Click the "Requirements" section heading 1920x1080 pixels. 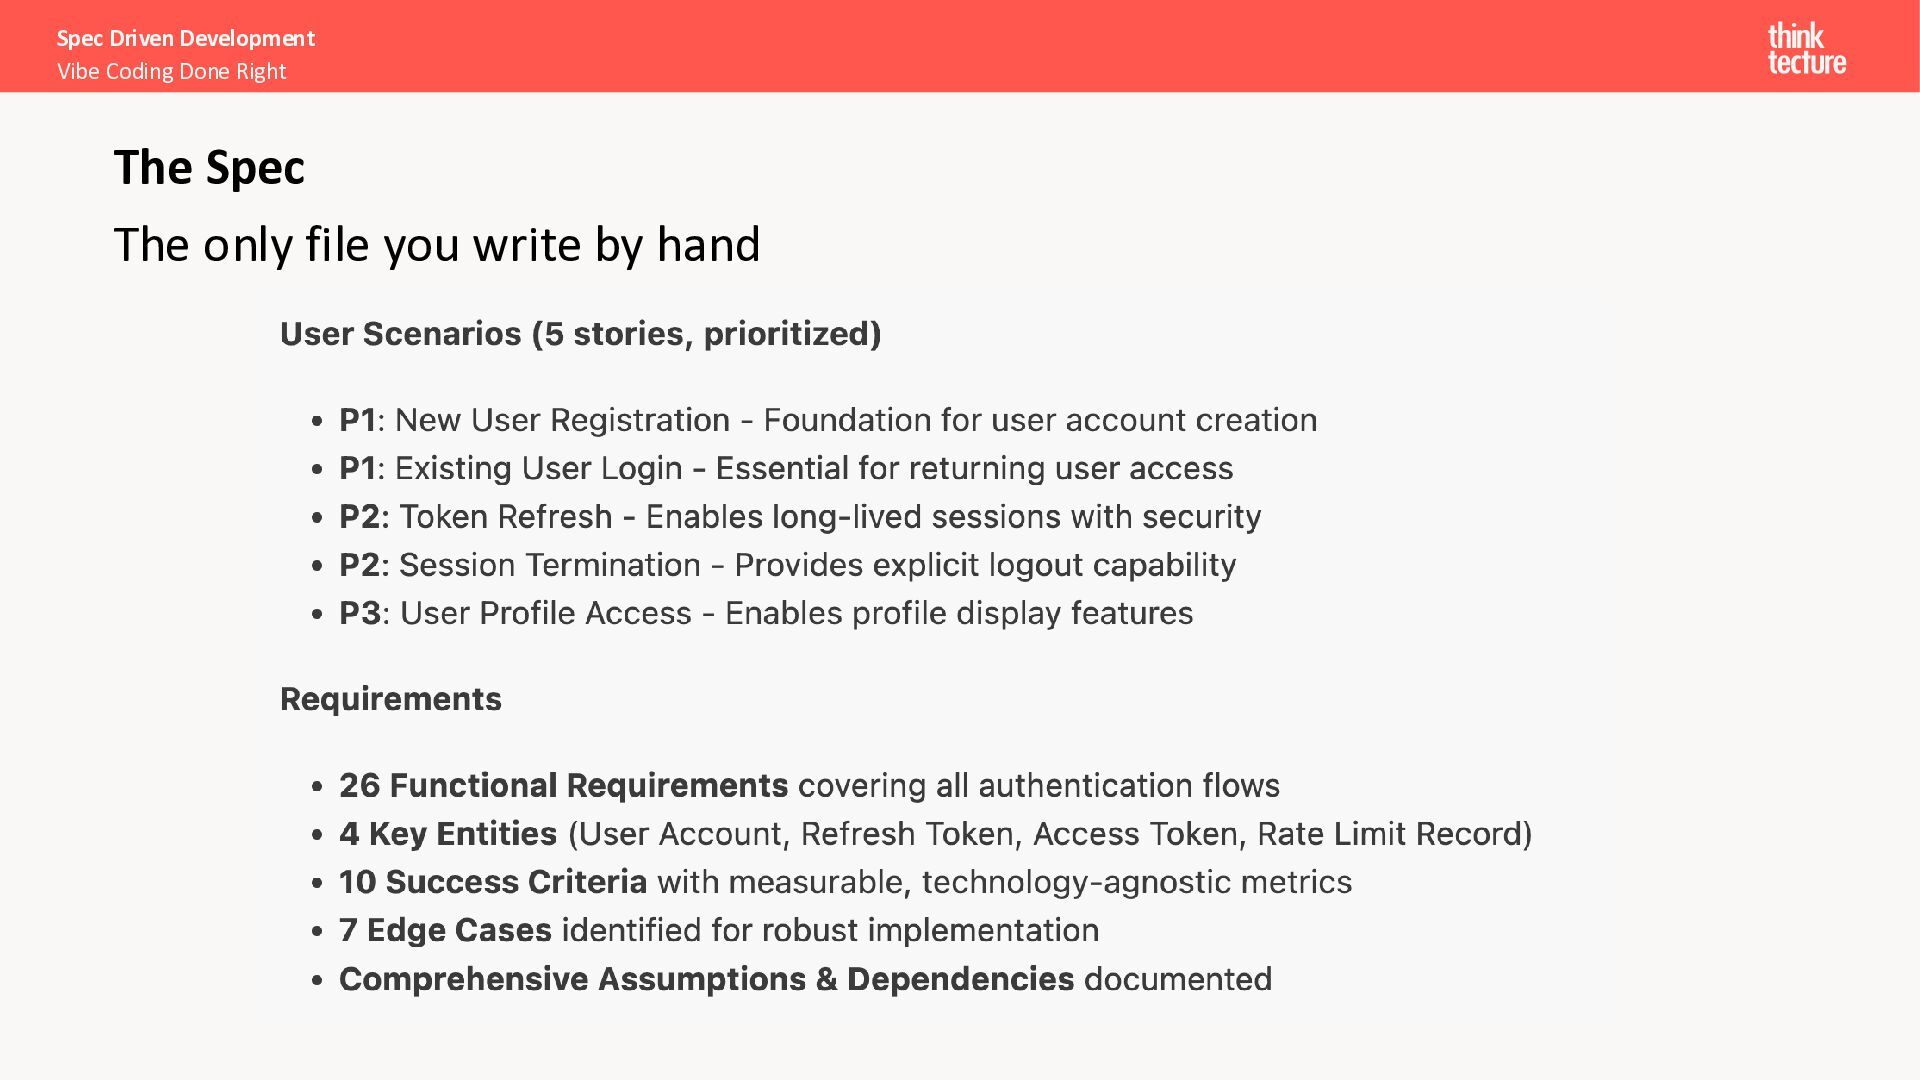[x=390, y=699]
